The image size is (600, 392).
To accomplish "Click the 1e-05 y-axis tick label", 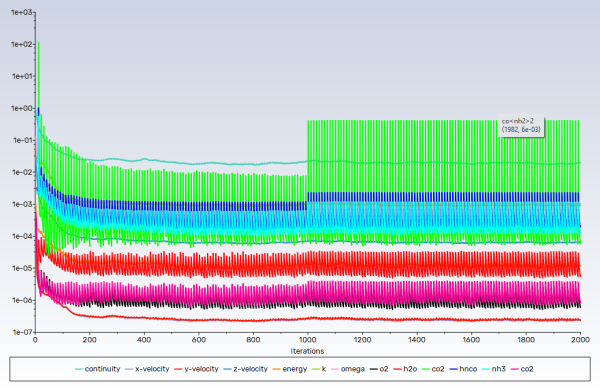I will [x=23, y=268].
